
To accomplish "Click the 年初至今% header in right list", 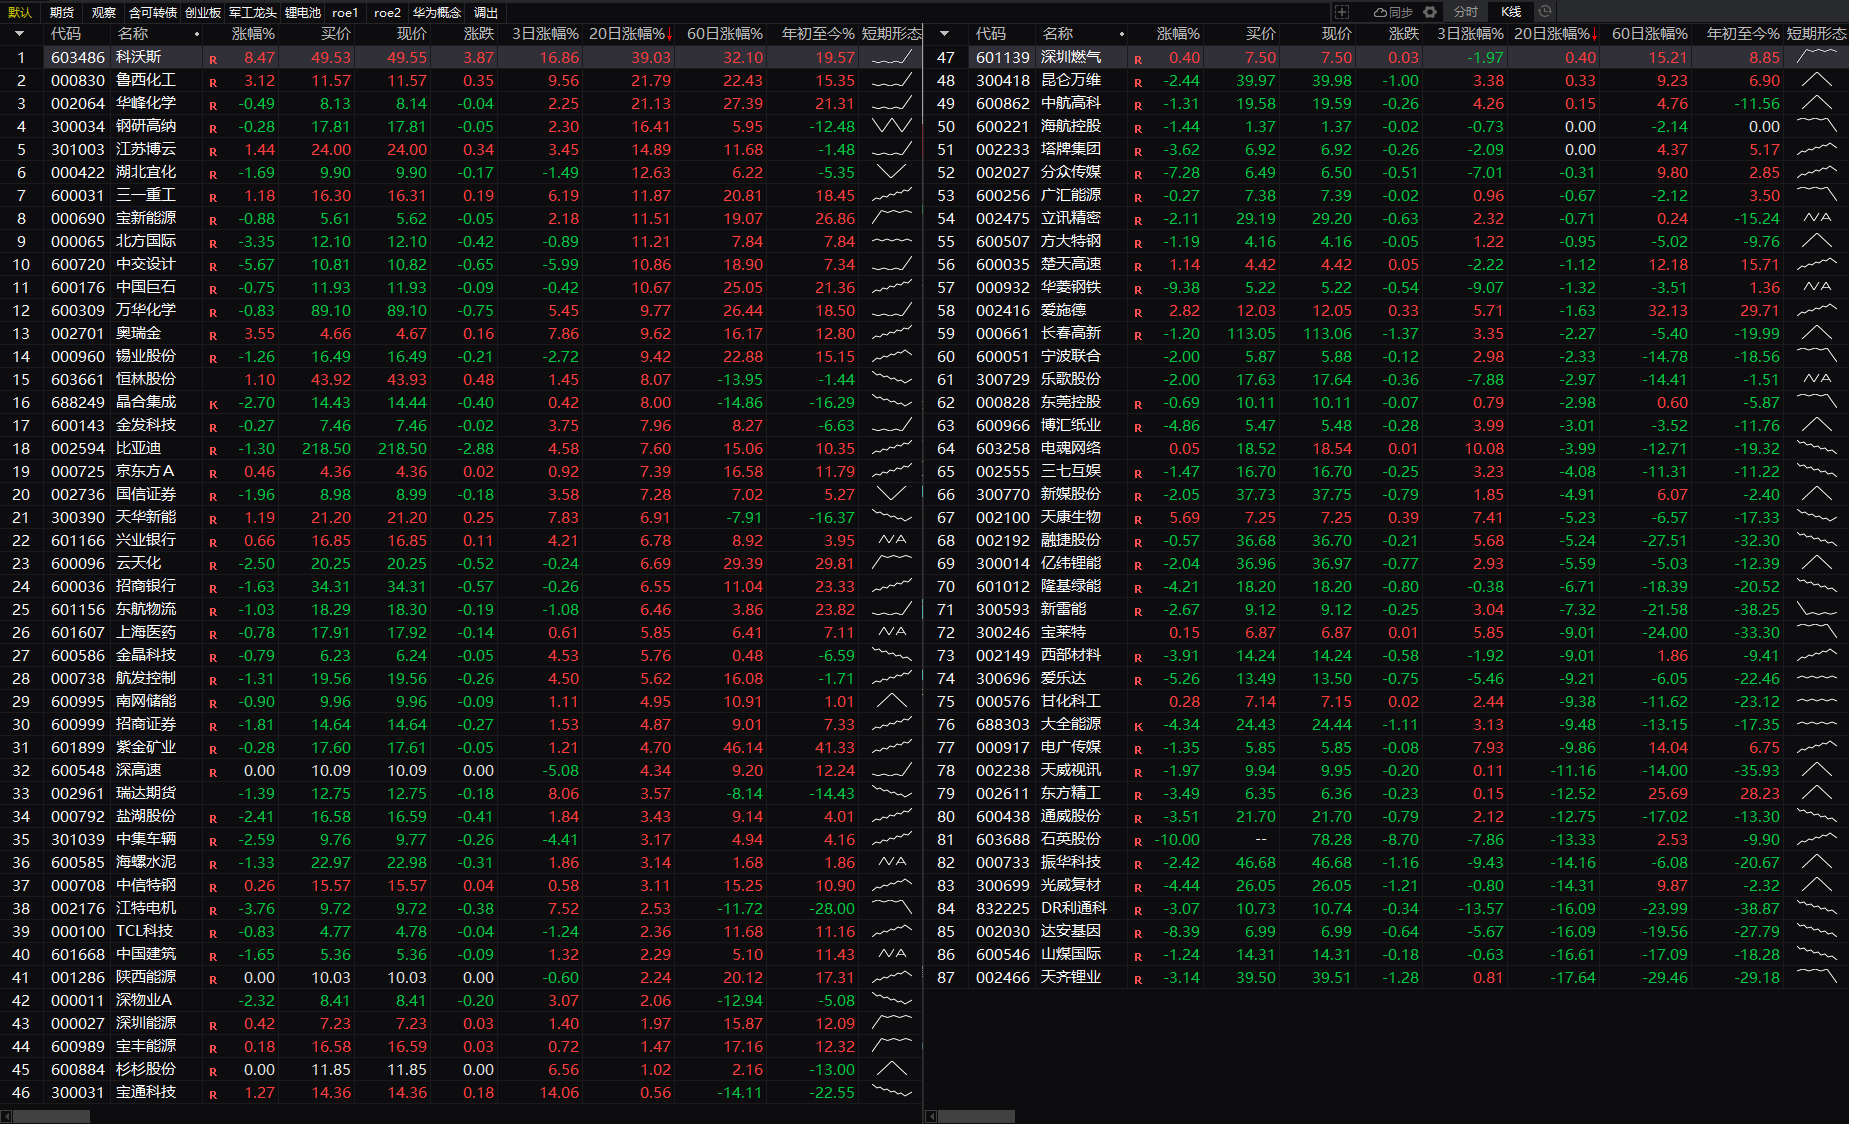I will pyautogui.click(x=1742, y=34).
